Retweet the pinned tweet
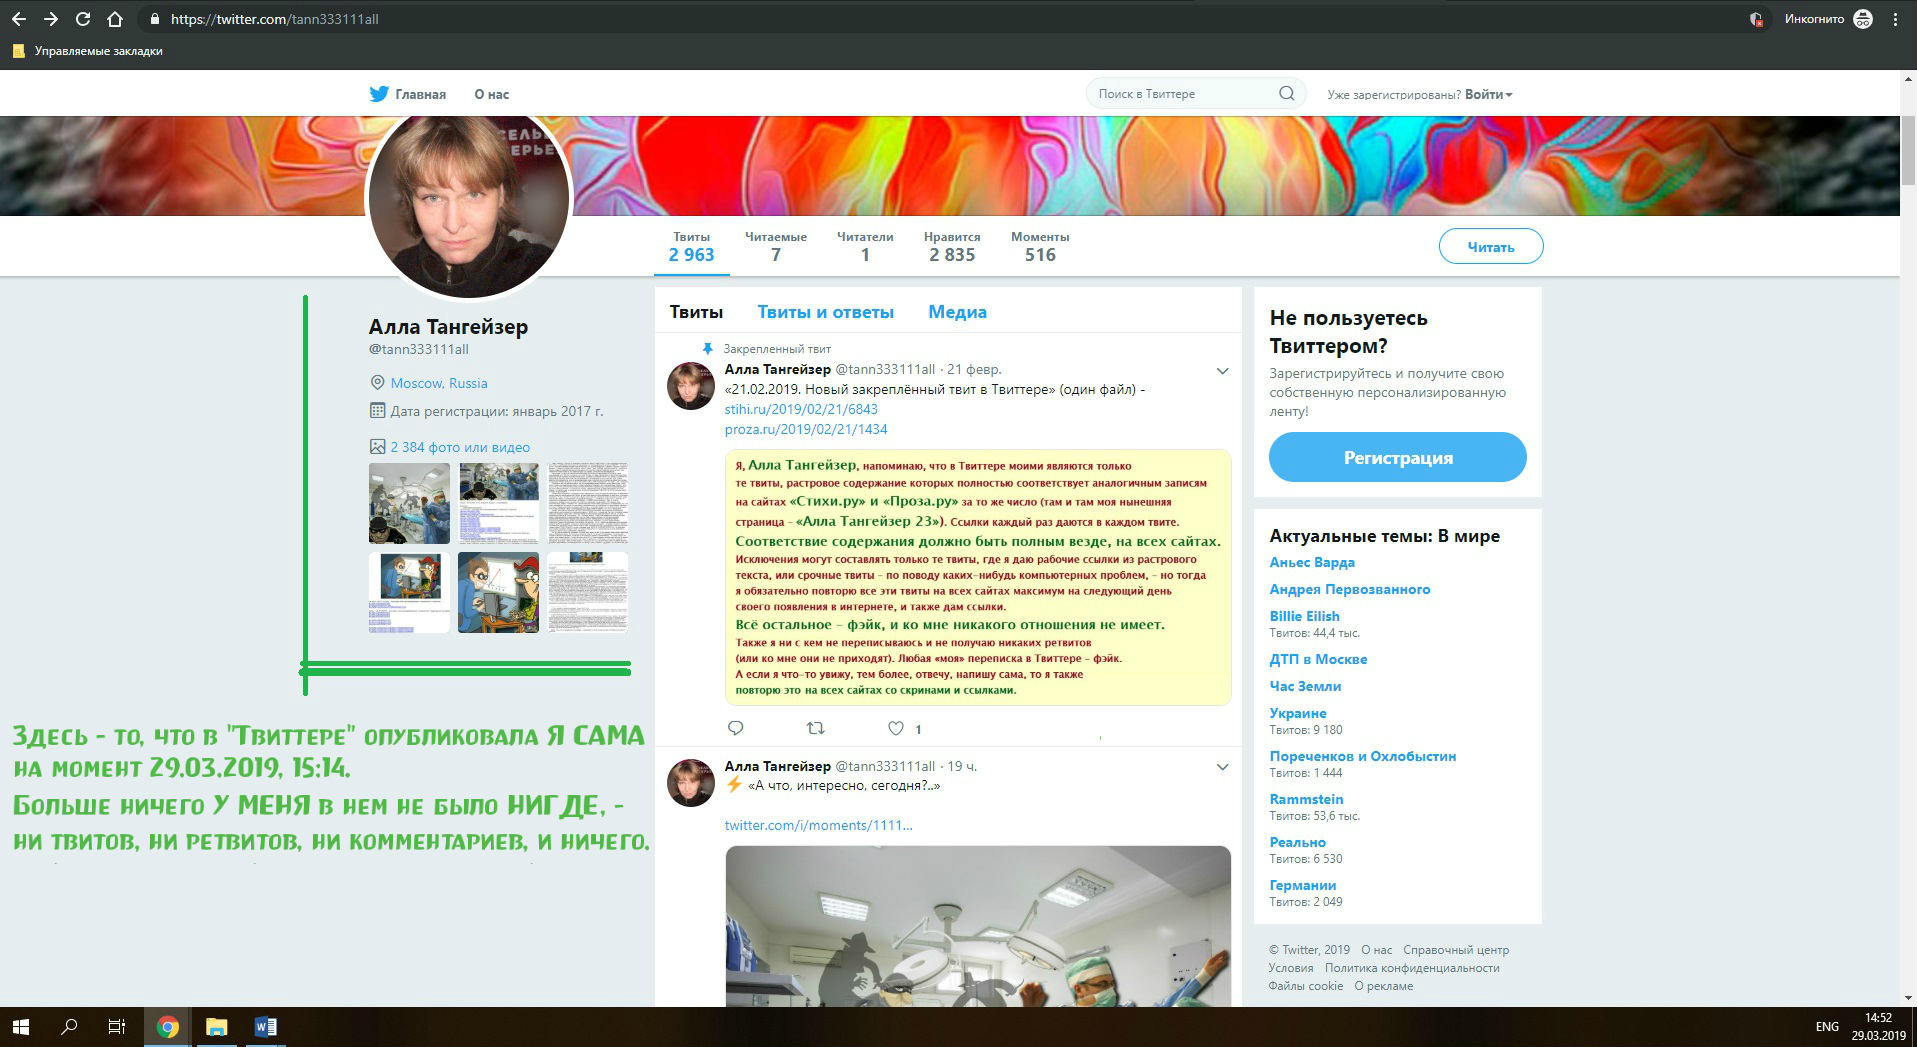This screenshot has height=1047, width=1917. [x=815, y=728]
